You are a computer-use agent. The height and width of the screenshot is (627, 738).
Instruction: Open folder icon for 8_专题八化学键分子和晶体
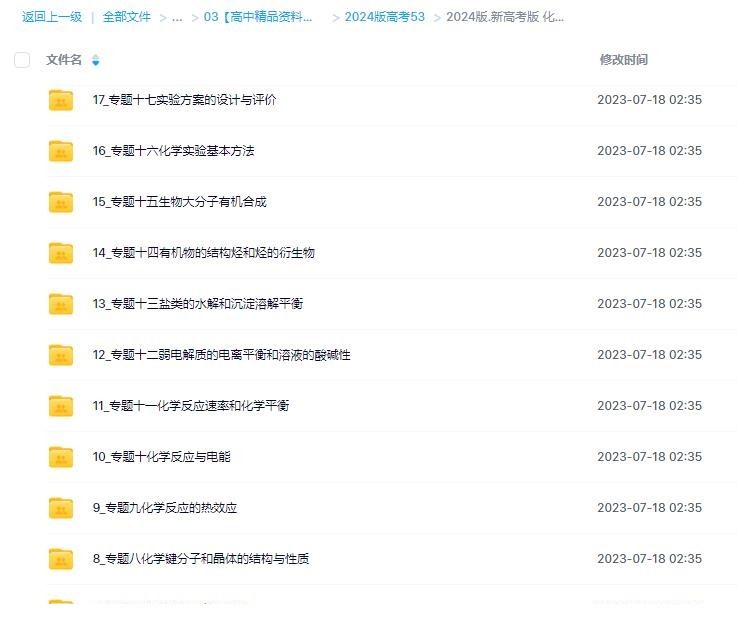61,559
